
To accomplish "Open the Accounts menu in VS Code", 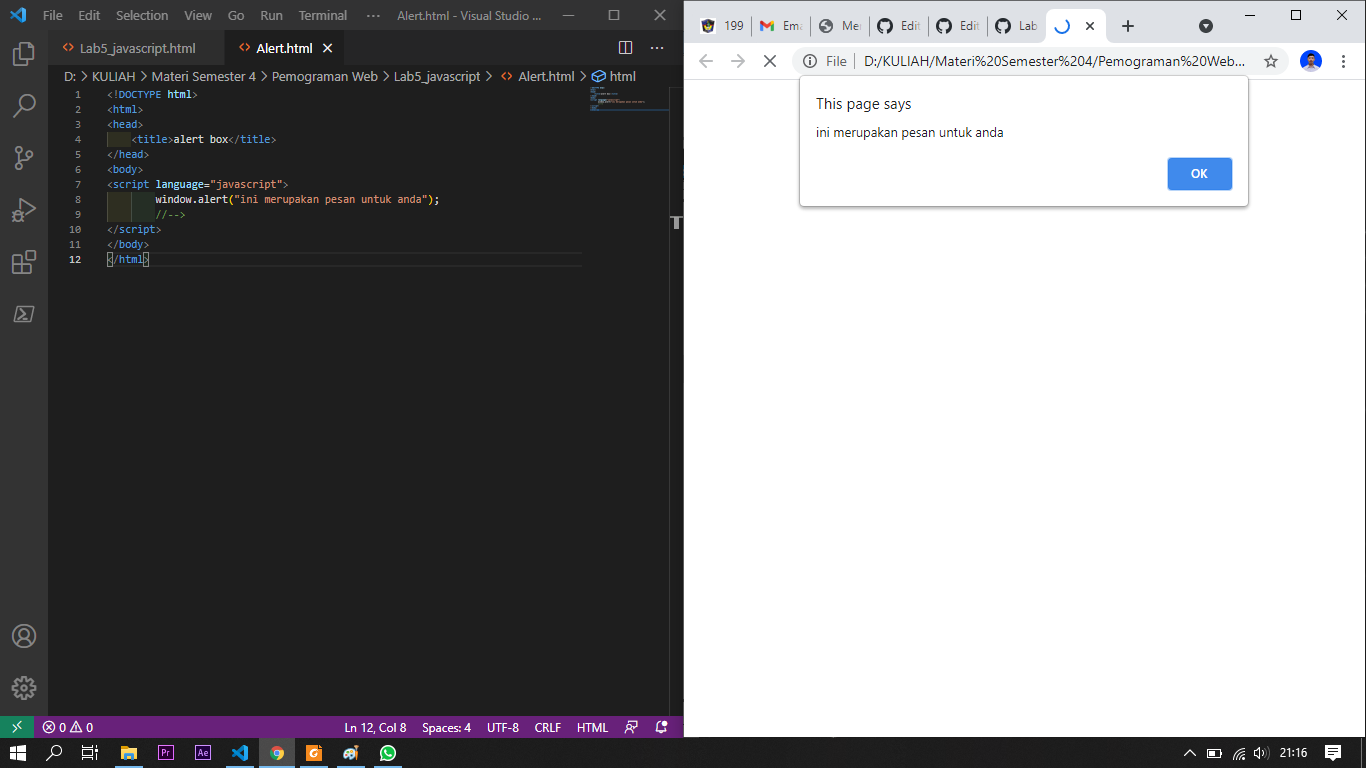I will pyautogui.click(x=24, y=636).
